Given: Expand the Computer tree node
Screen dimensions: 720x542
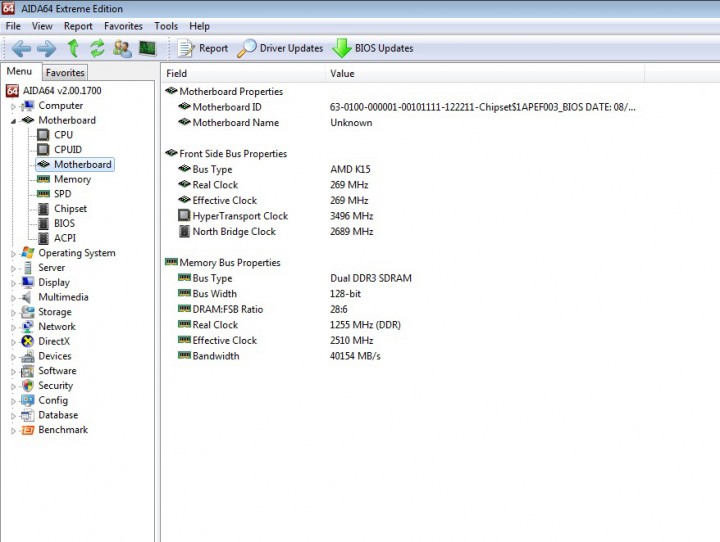Looking at the screenshot, I should point(13,106).
